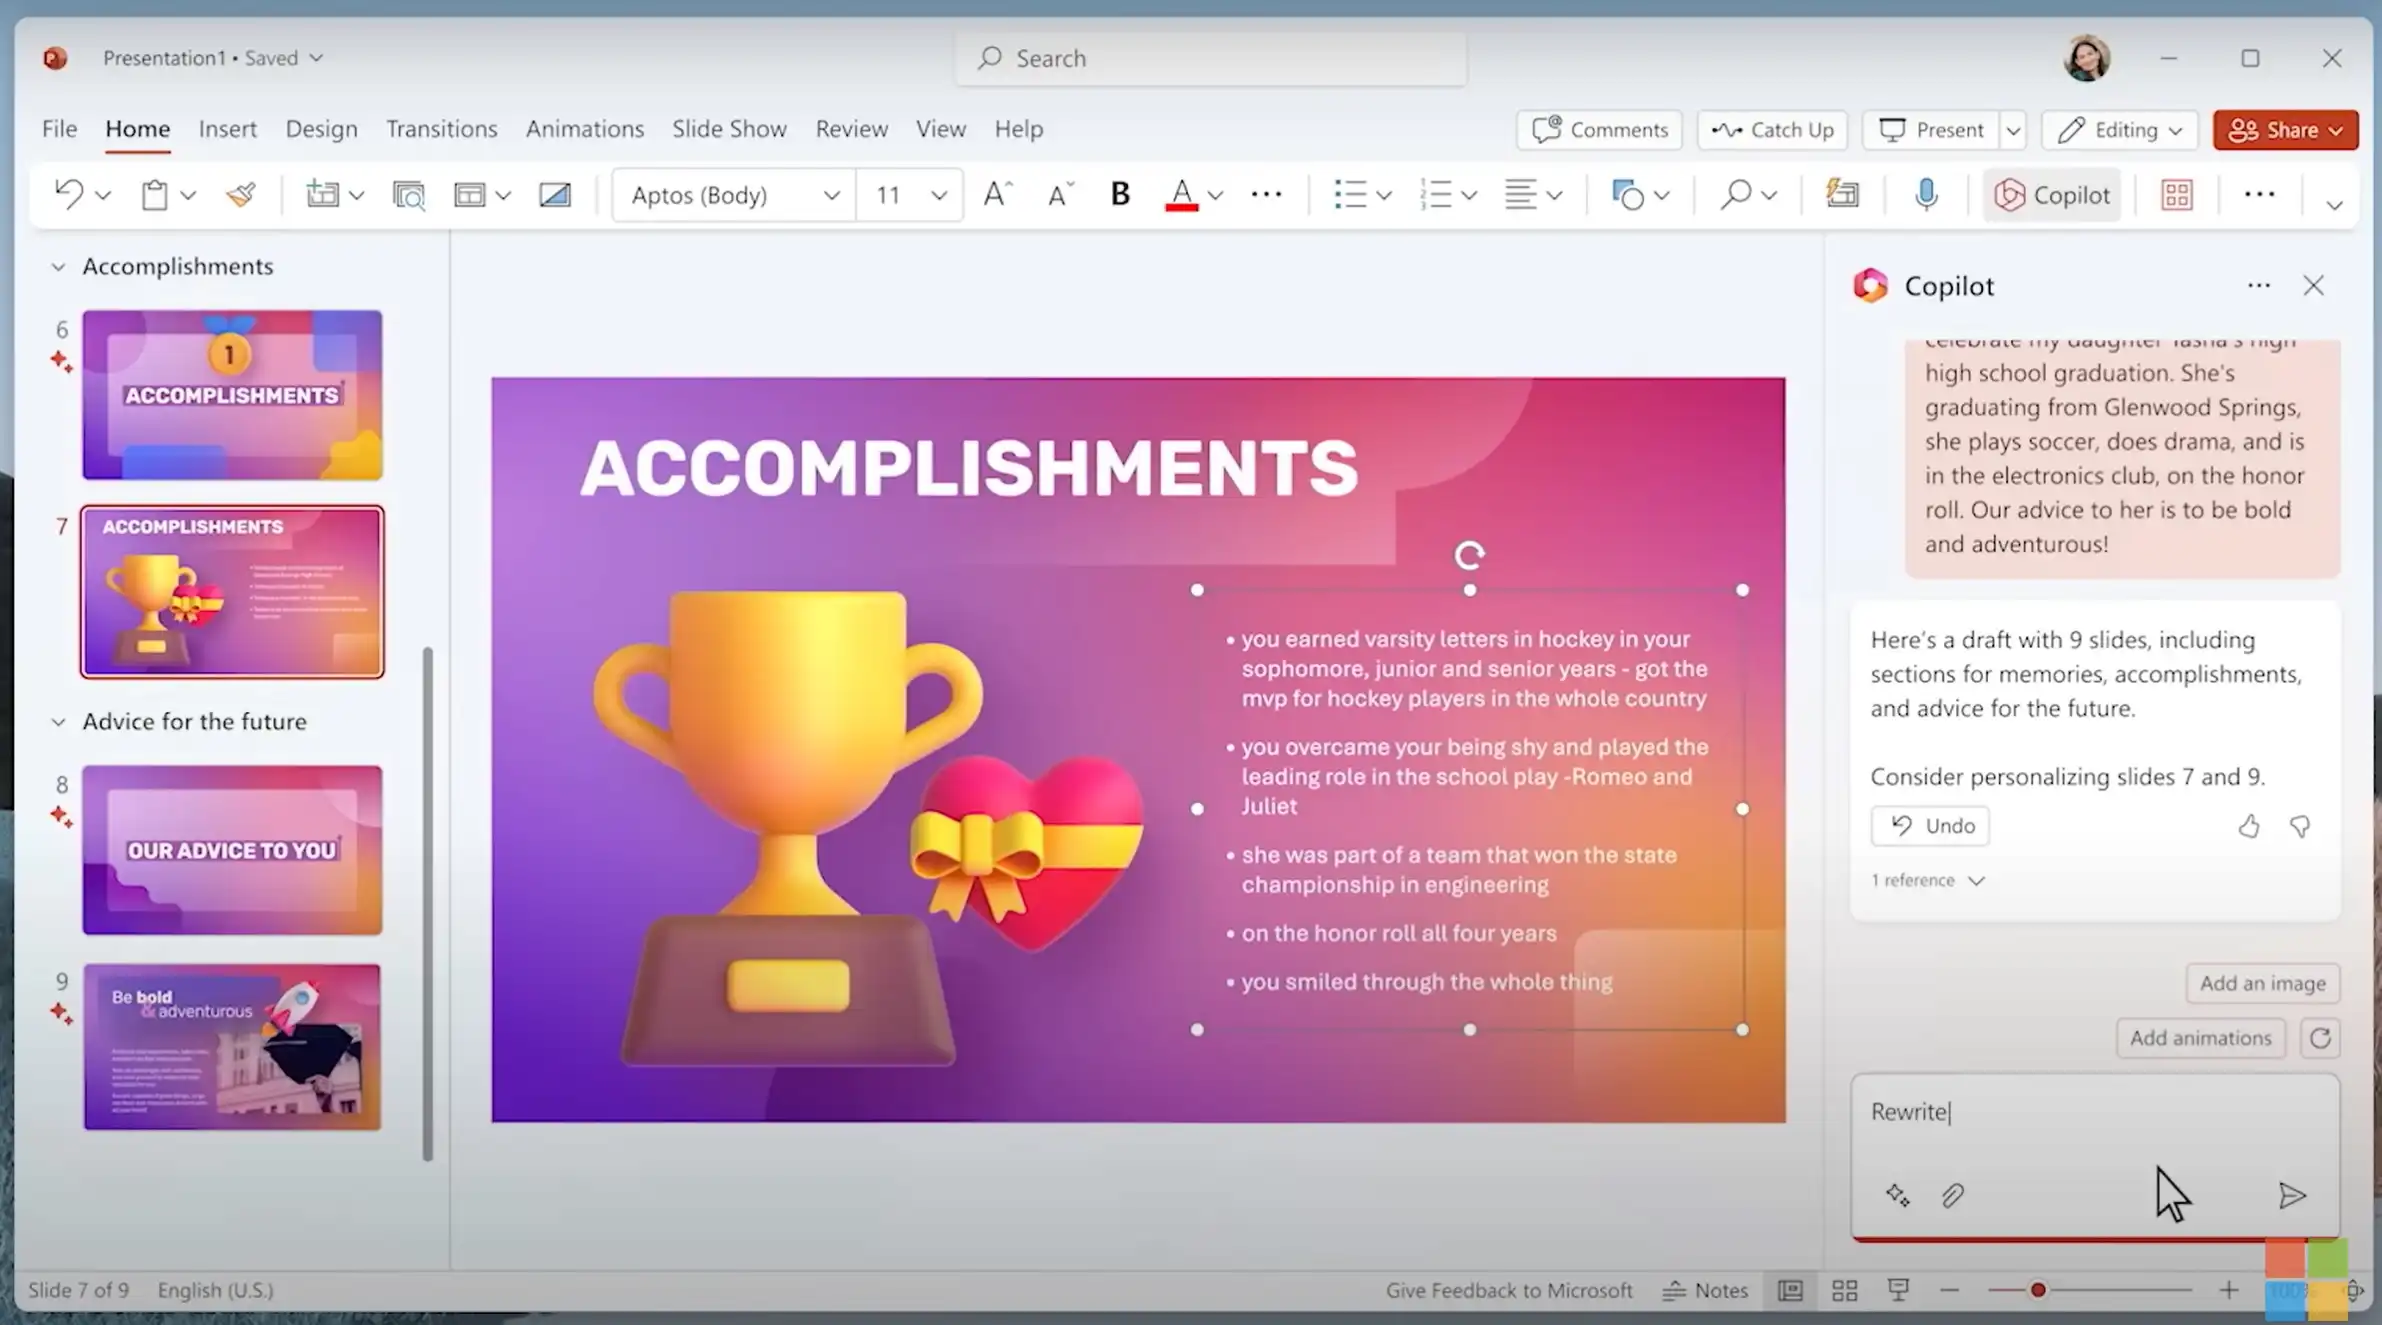The image size is (2382, 1325).
Task: Switch to the Design tab
Action: [321, 129]
